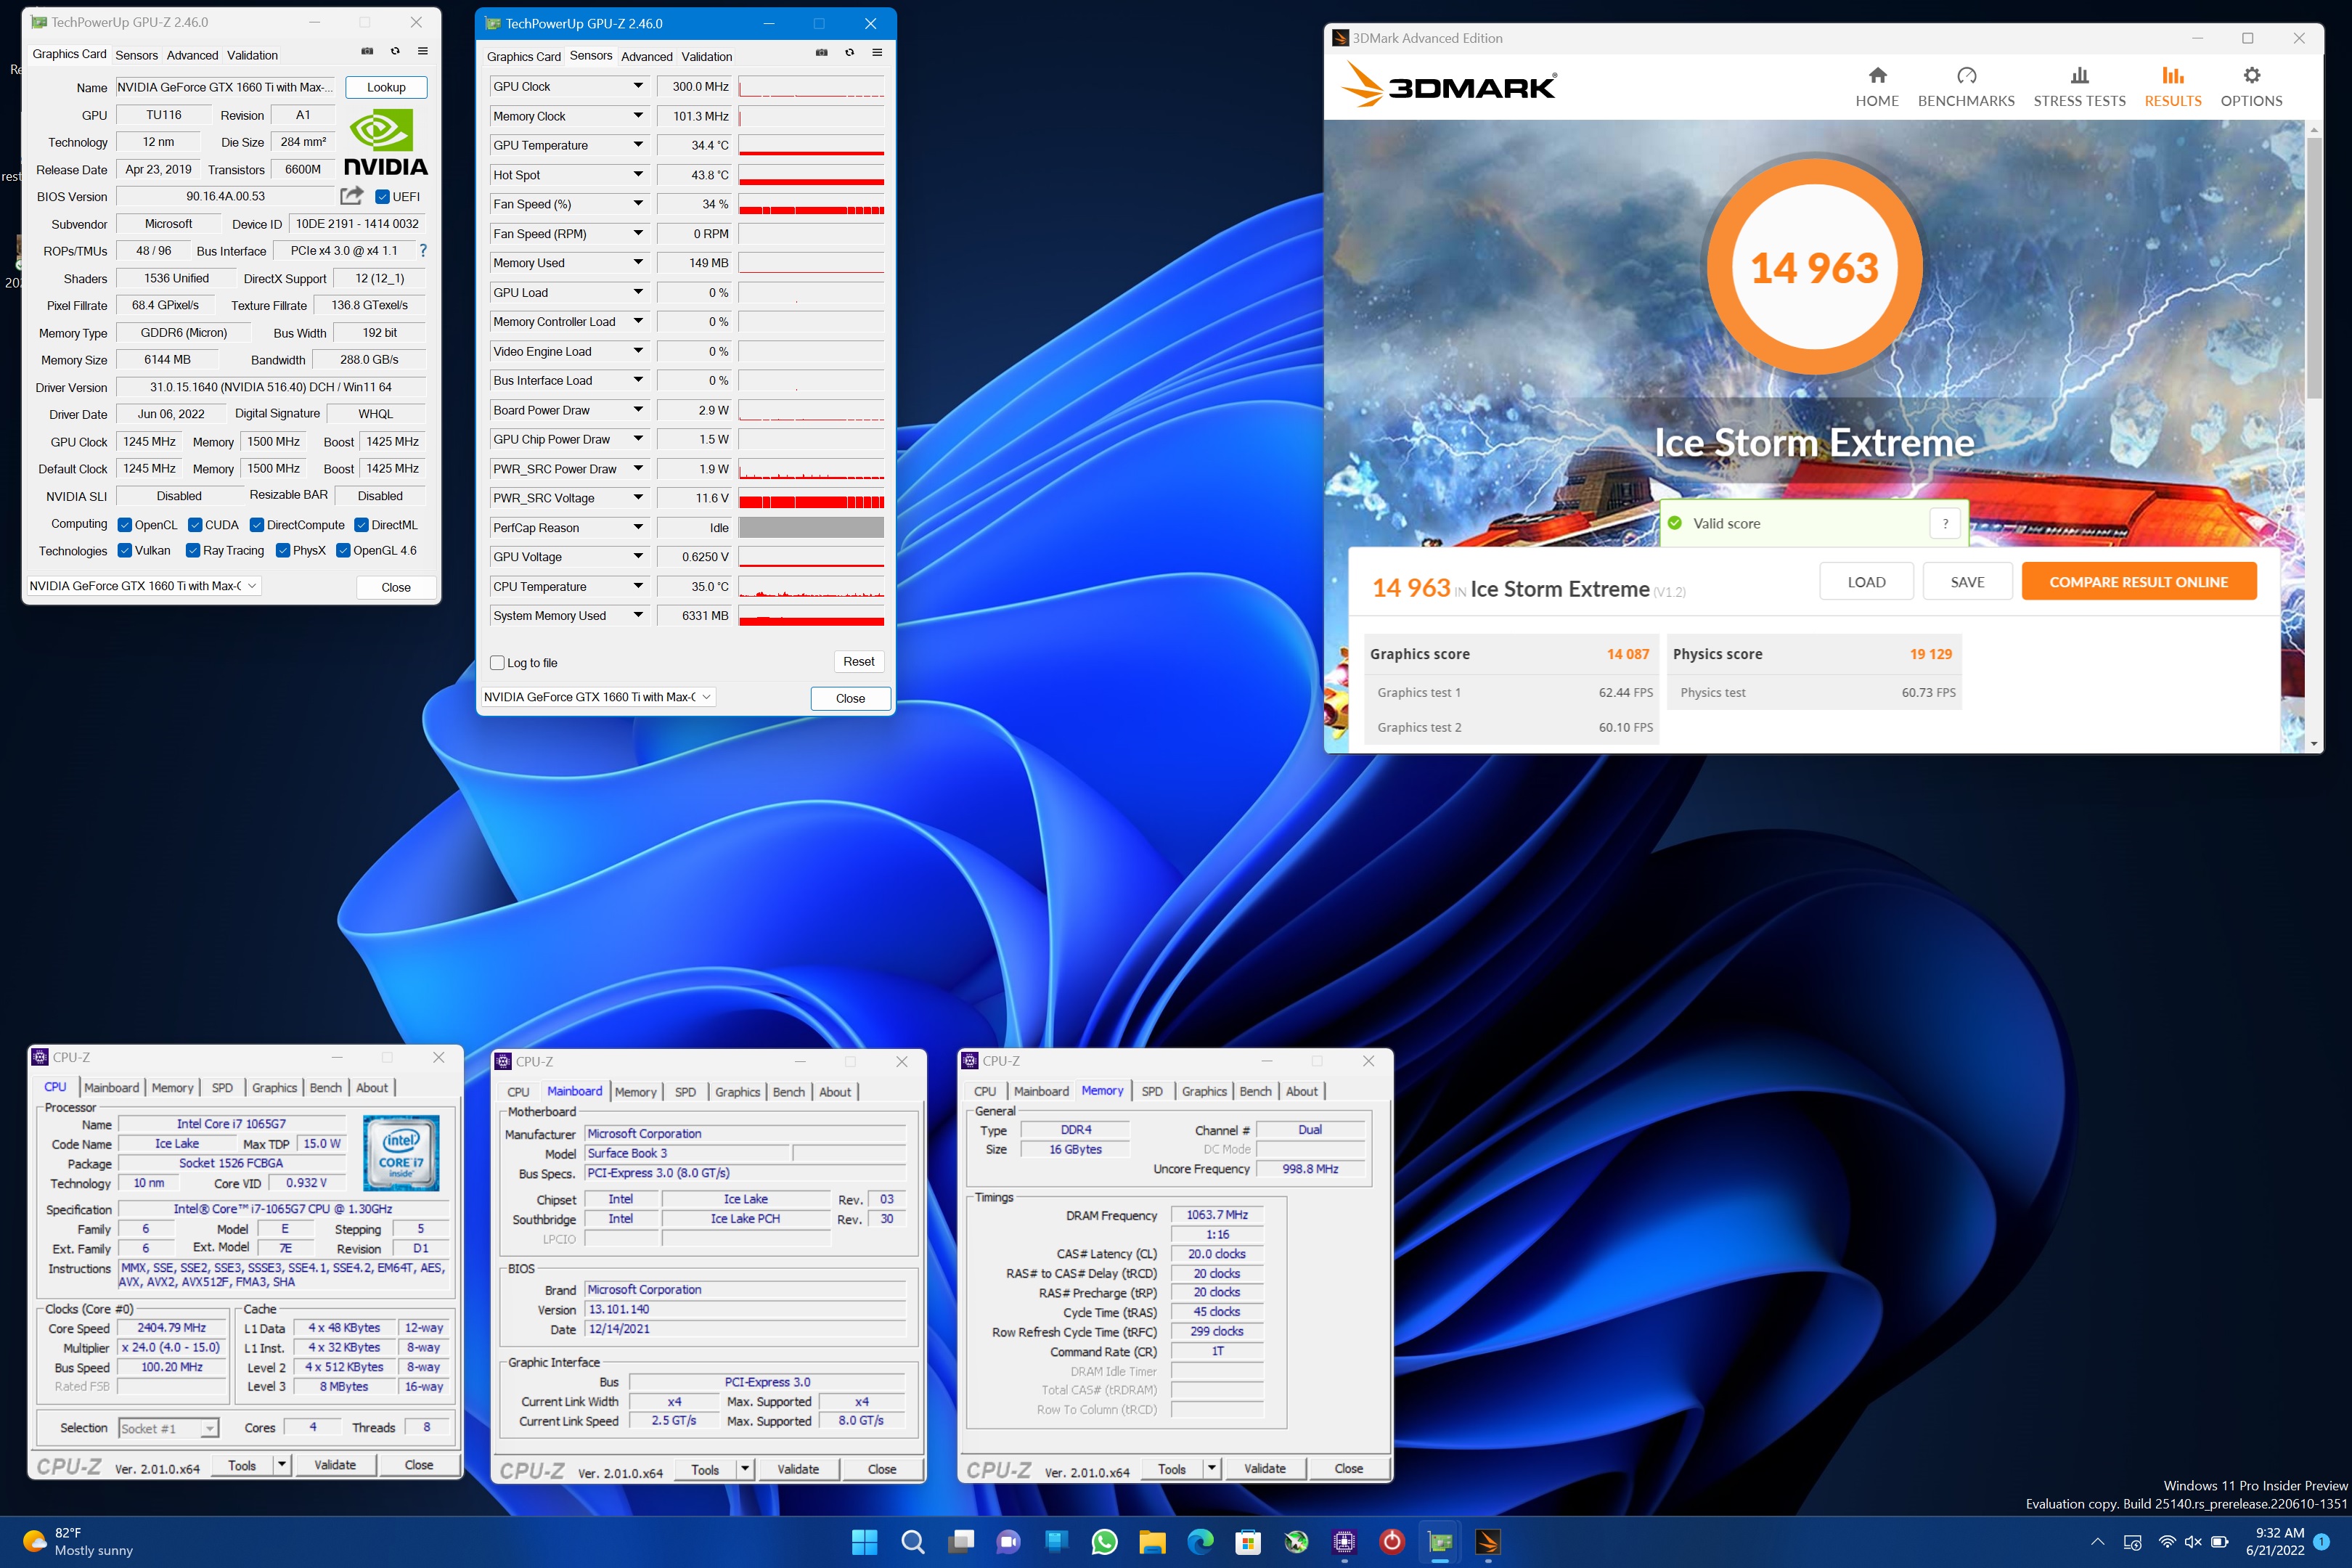This screenshot has width=2352, height=1568.
Task: Open hamburger menu in GPU-Z Sensors window
Action: pyautogui.click(x=877, y=53)
